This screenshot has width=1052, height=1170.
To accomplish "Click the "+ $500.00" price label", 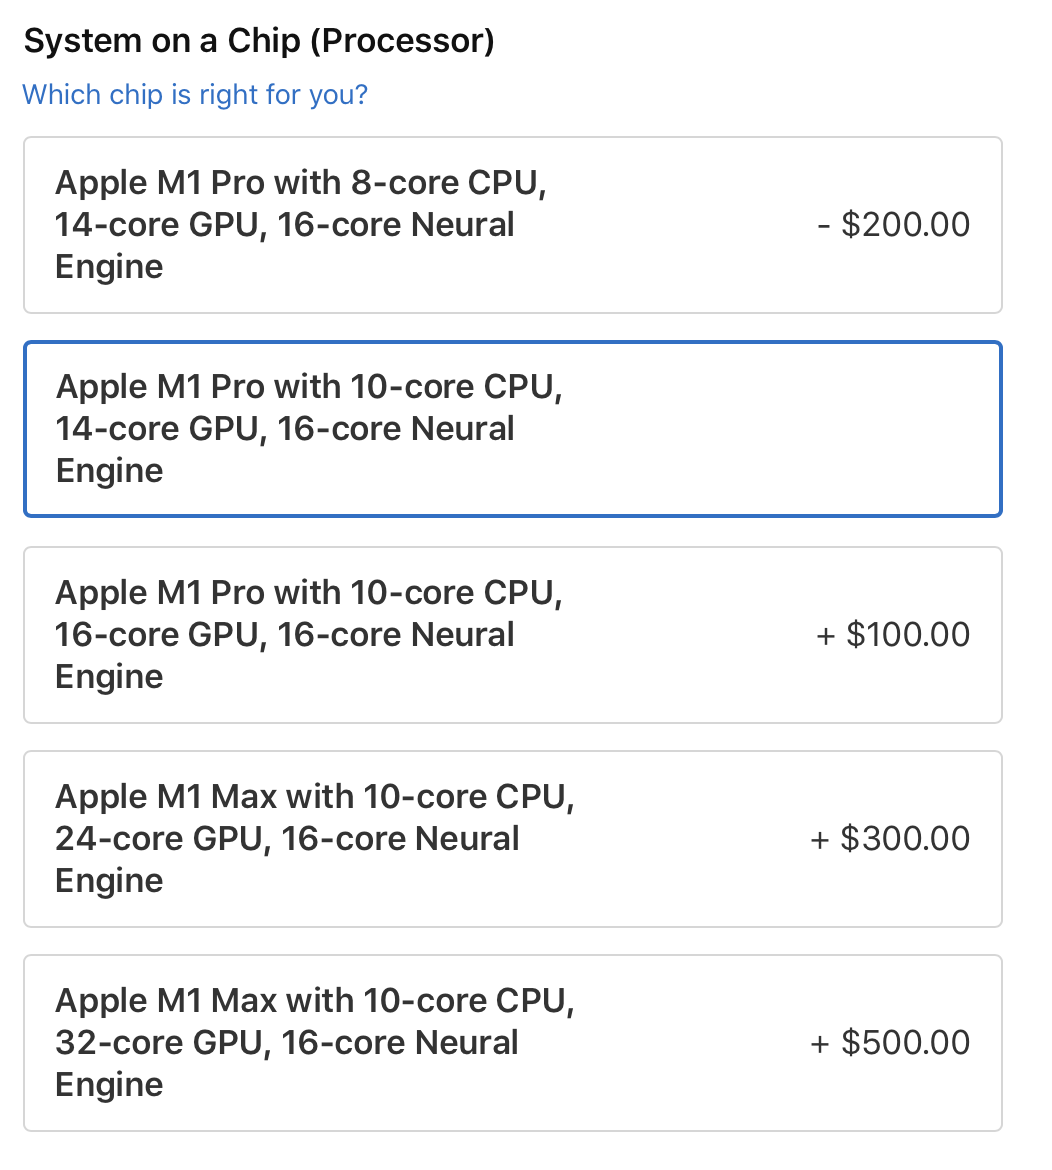I will 890,1043.
